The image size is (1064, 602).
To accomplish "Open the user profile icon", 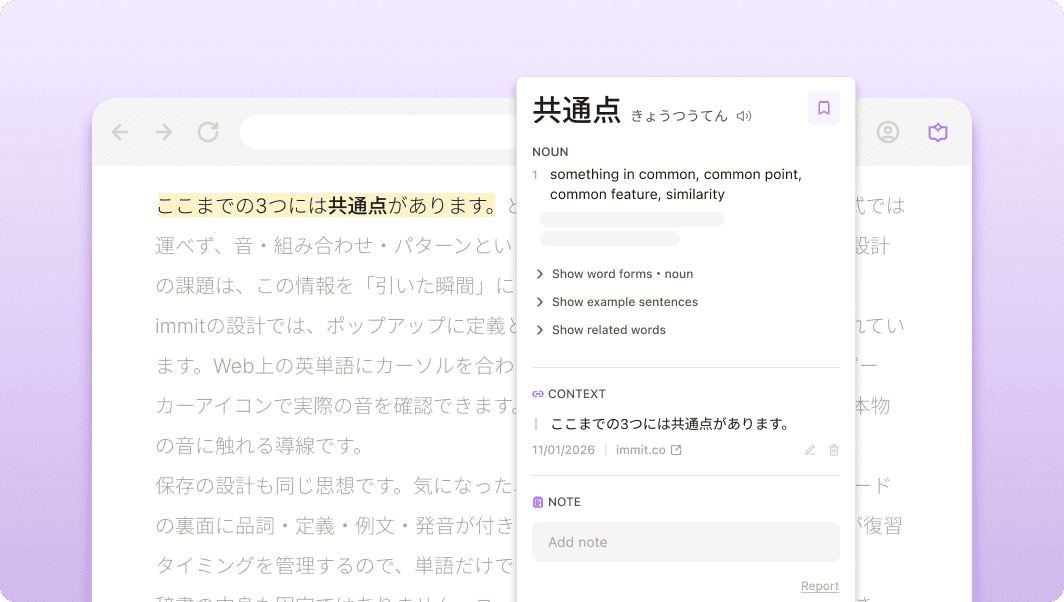I will click(888, 132).
